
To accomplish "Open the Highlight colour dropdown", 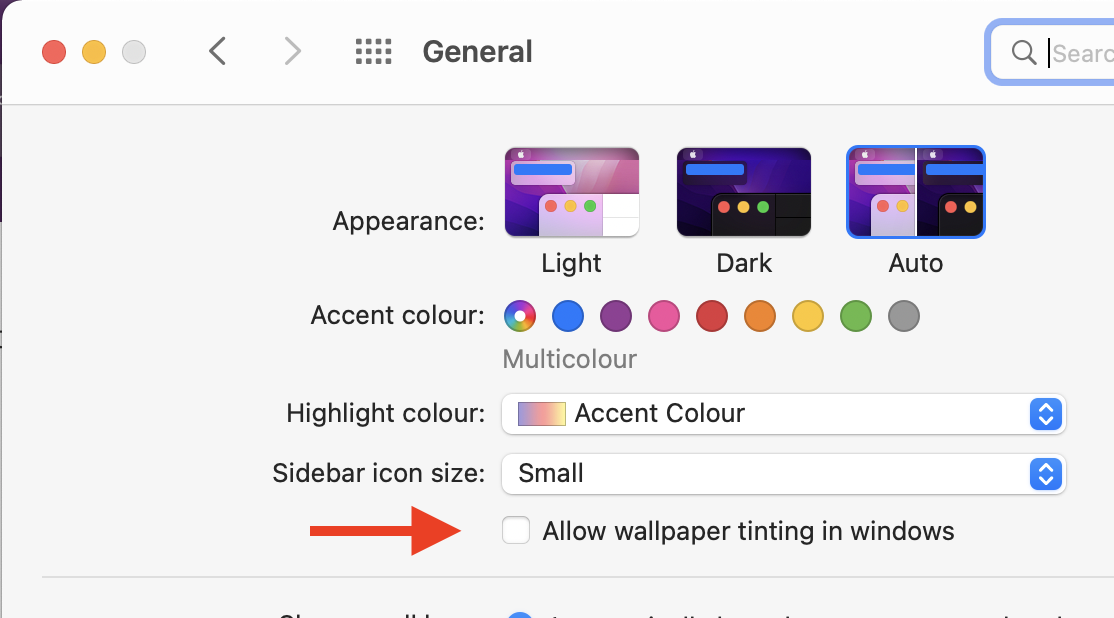I will click(783, 413).
